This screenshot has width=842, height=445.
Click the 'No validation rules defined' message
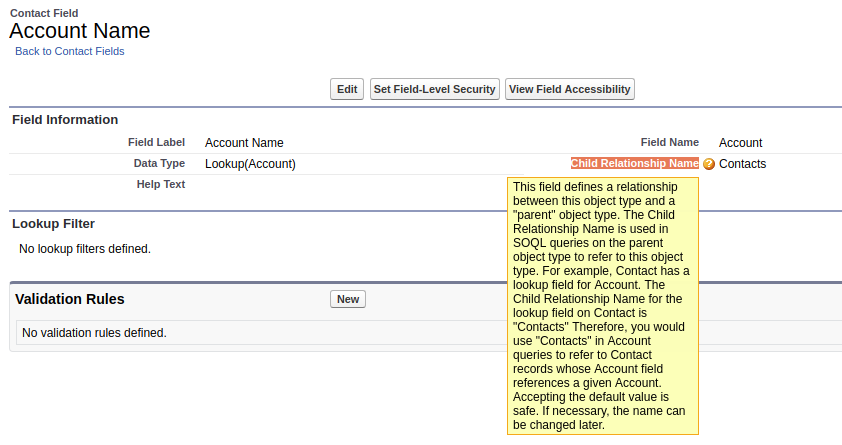pos(94,333)
